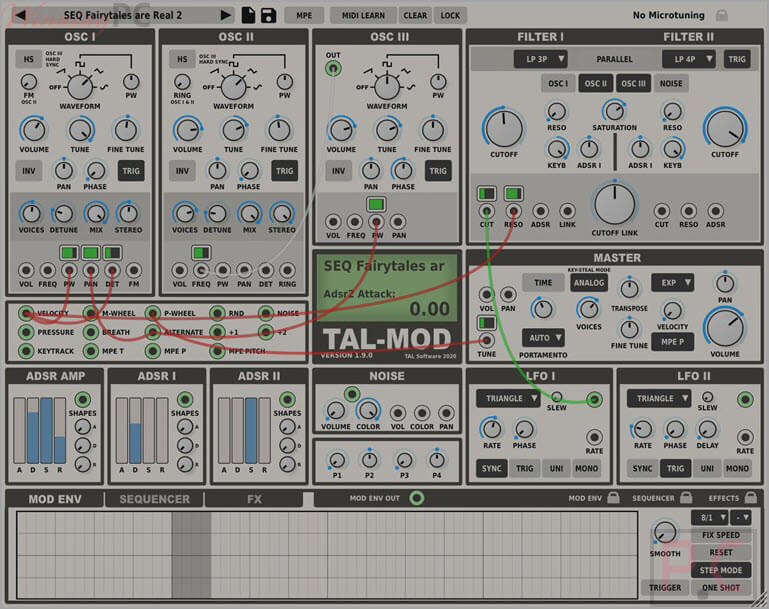
Task: Switch to the SEQUENCER tab
Action: (x=154, y=499)
